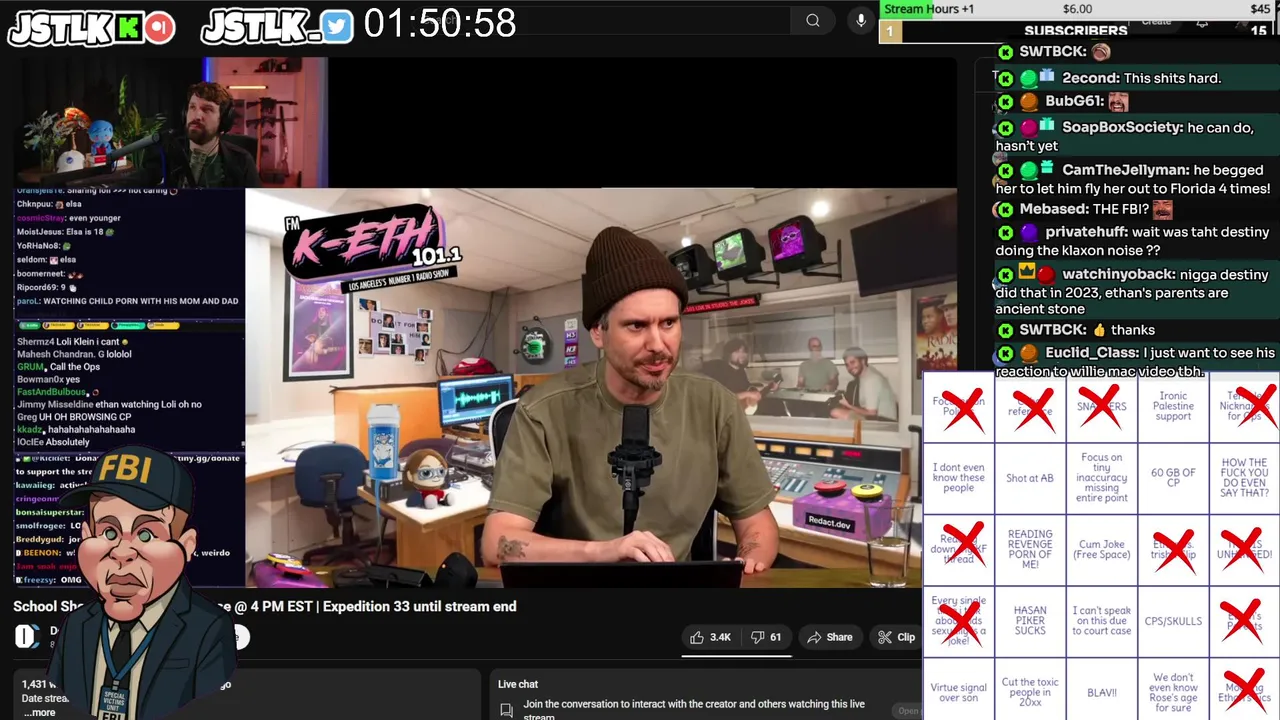Select username CamTheJellyman in chat
This screenshot has width=1280, height=720.
coord(1124,170)
